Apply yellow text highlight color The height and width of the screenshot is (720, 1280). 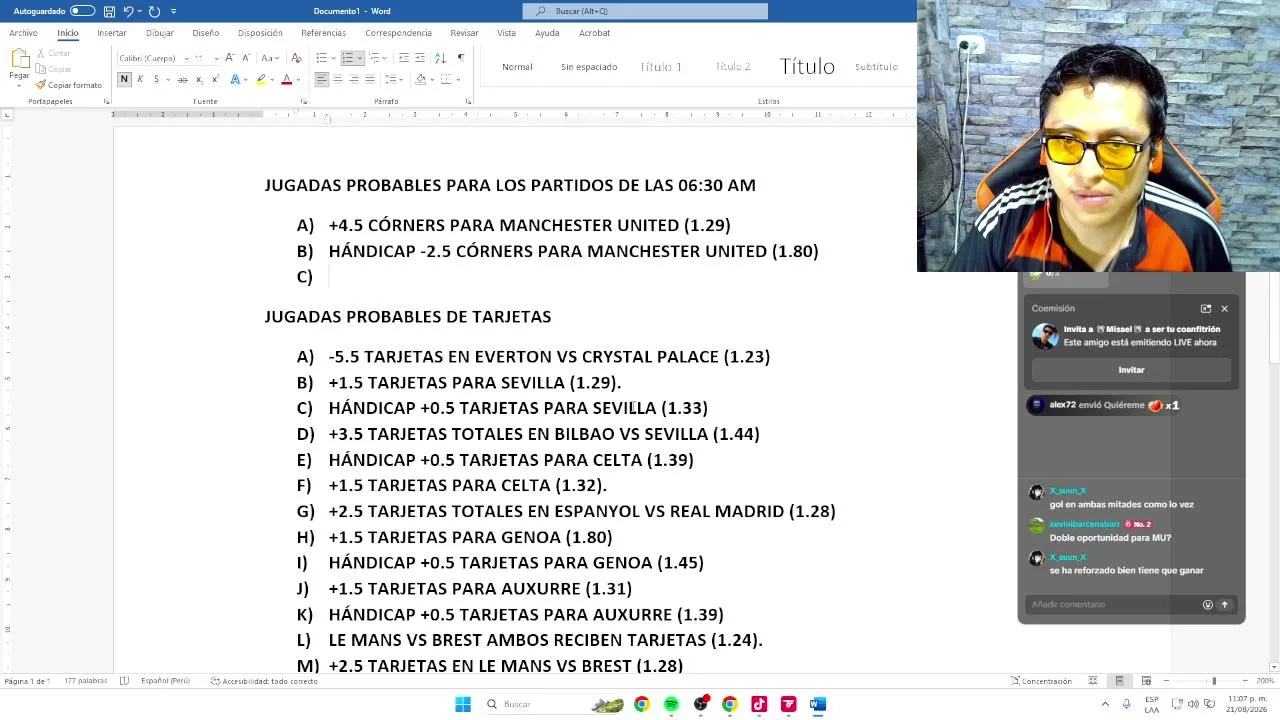coord(260,79)
